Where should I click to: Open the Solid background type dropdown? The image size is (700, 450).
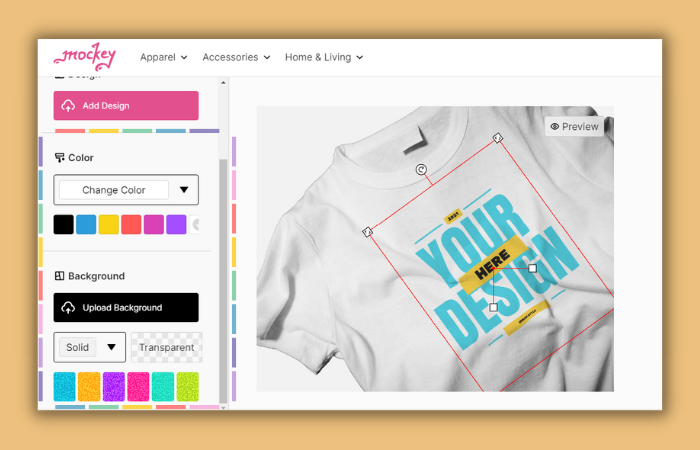tap(89, 347)
